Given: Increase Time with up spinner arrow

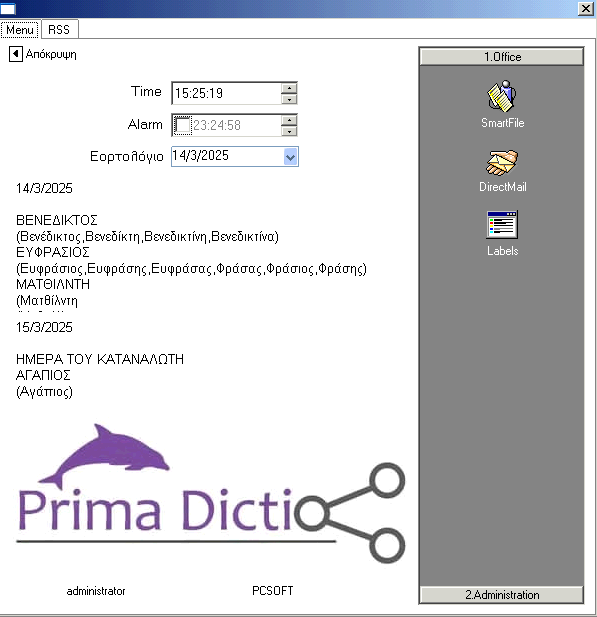Looking at the screenshot, I should click(289, 88).
